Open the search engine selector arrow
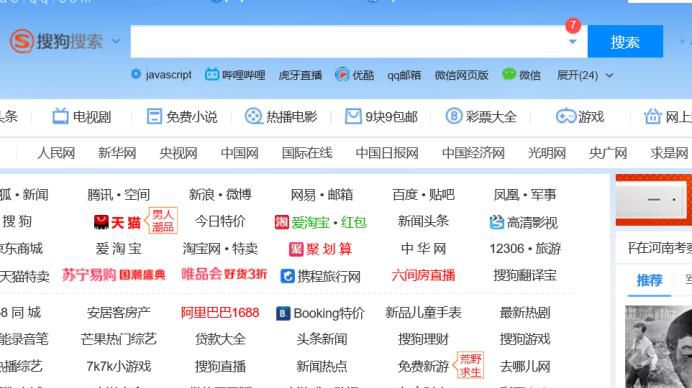Viewport: 692px width, 388px height. [116, 41]
